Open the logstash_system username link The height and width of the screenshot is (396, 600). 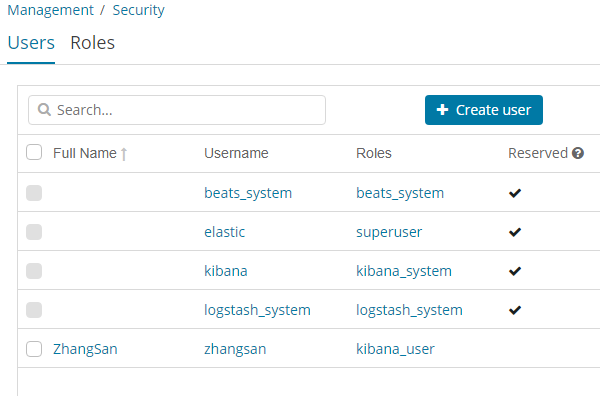click(x=257, y=310)
